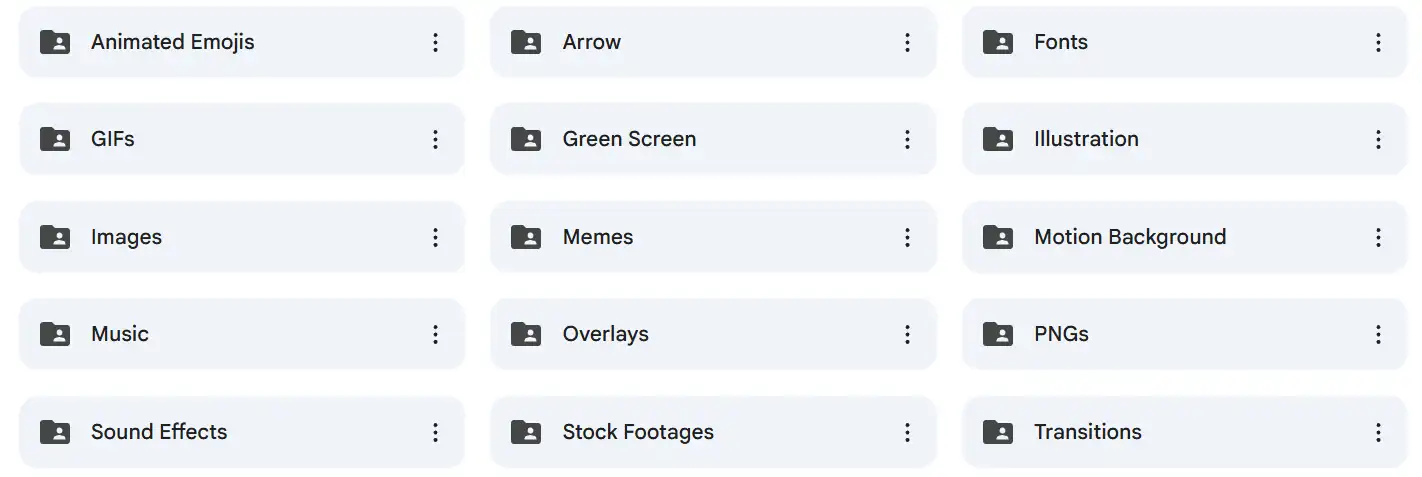
Task: Open more actions menu for Arrow folder
Action: point(907,42)
